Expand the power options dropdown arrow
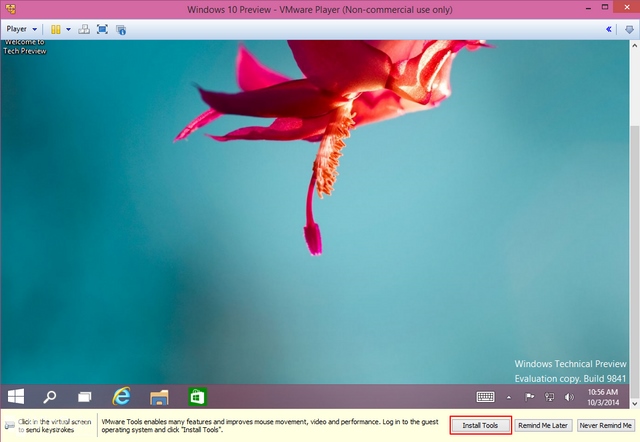The image size is (640, 442). click(x=68, y=29)
